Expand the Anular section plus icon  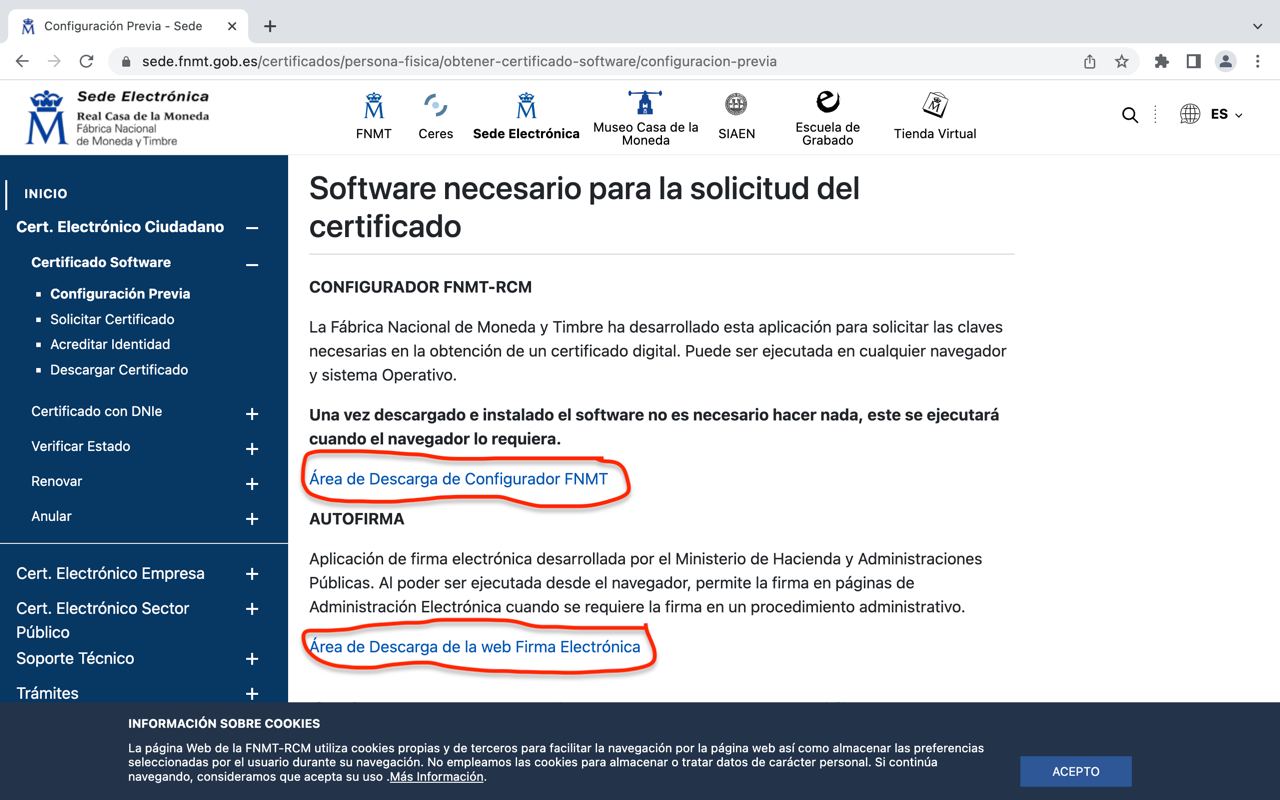coord(252,519)
